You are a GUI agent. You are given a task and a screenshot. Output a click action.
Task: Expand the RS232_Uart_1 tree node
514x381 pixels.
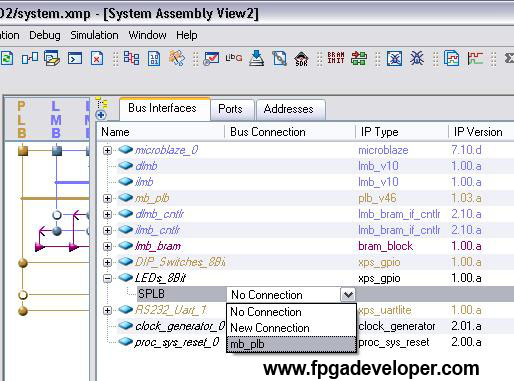tap(107, 310)
